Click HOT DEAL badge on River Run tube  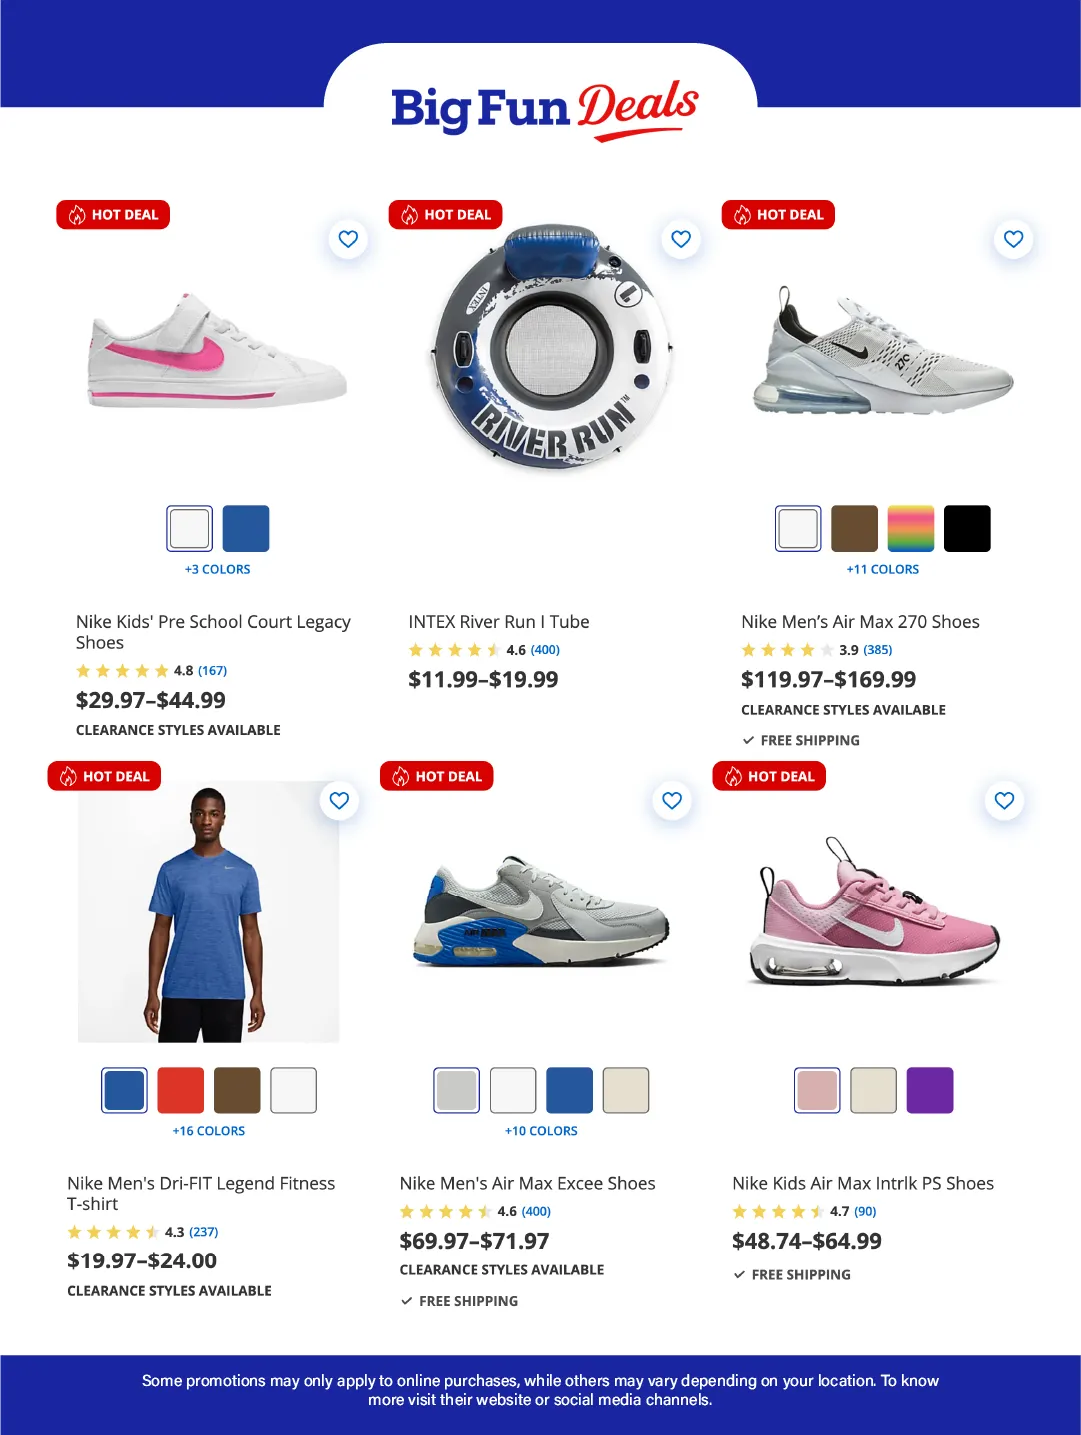[446, 215]
